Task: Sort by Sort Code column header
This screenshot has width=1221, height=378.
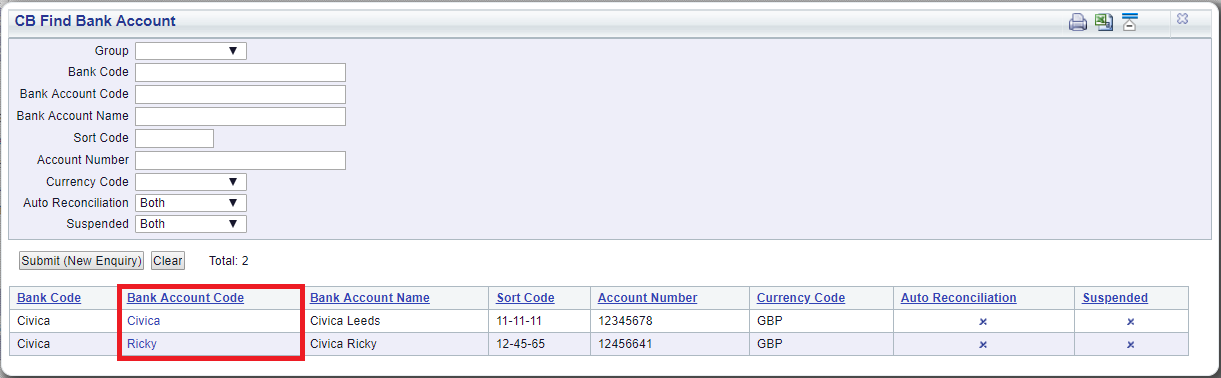Action: [525, 298]
